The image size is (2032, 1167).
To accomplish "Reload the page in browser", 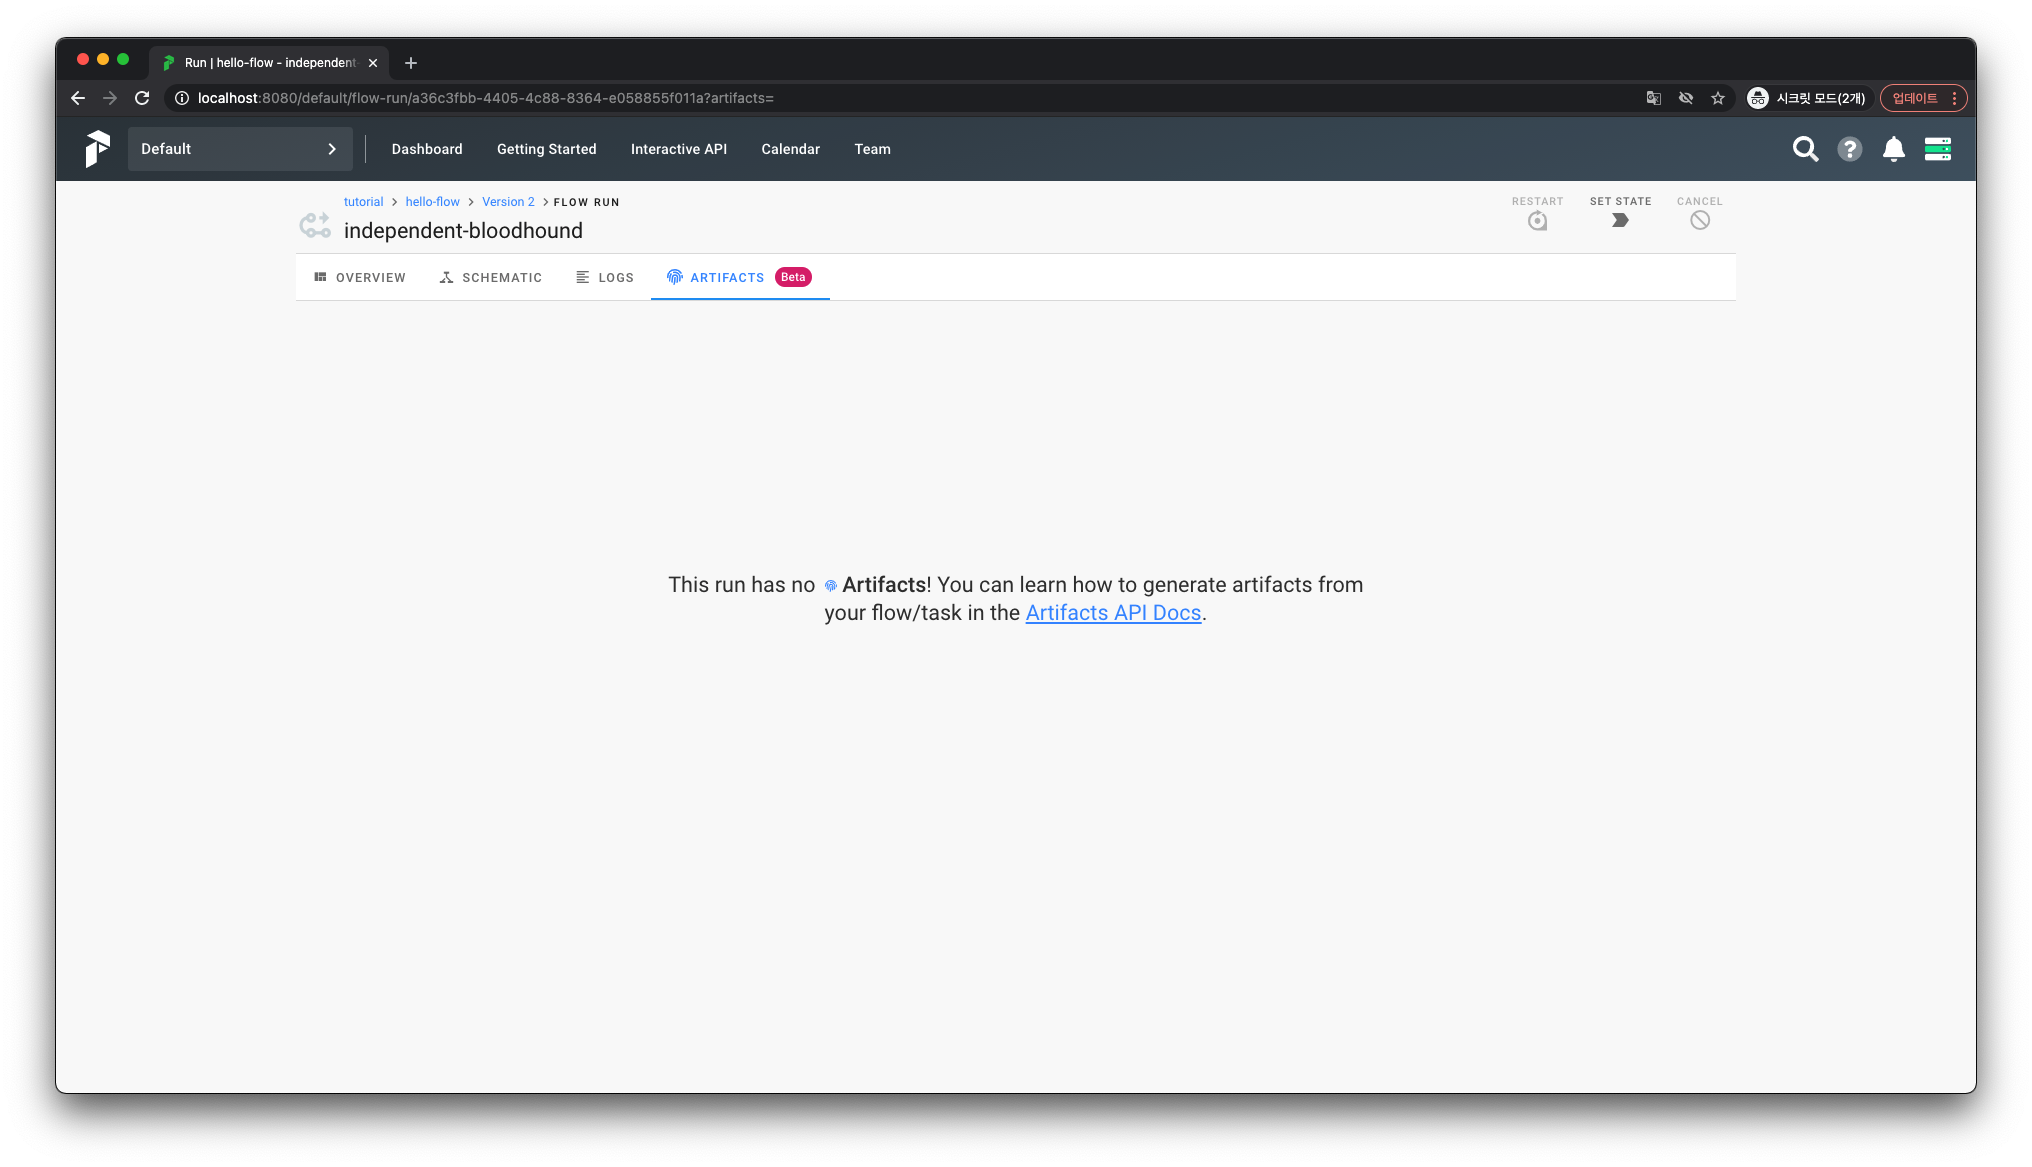I will [142, 98].
